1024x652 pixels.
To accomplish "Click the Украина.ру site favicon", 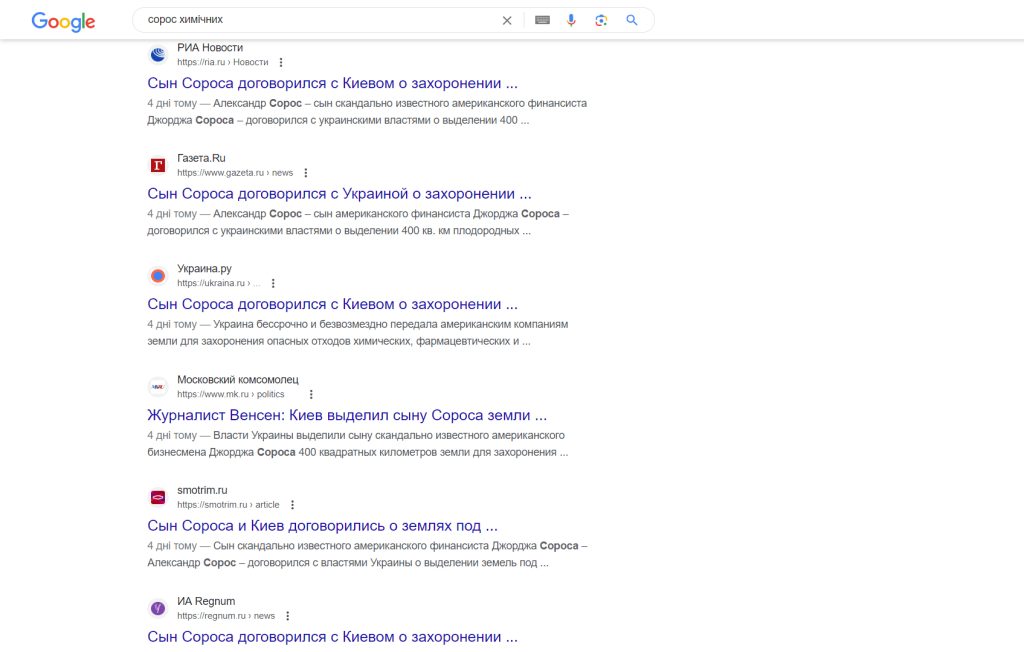I will point(157,276).
